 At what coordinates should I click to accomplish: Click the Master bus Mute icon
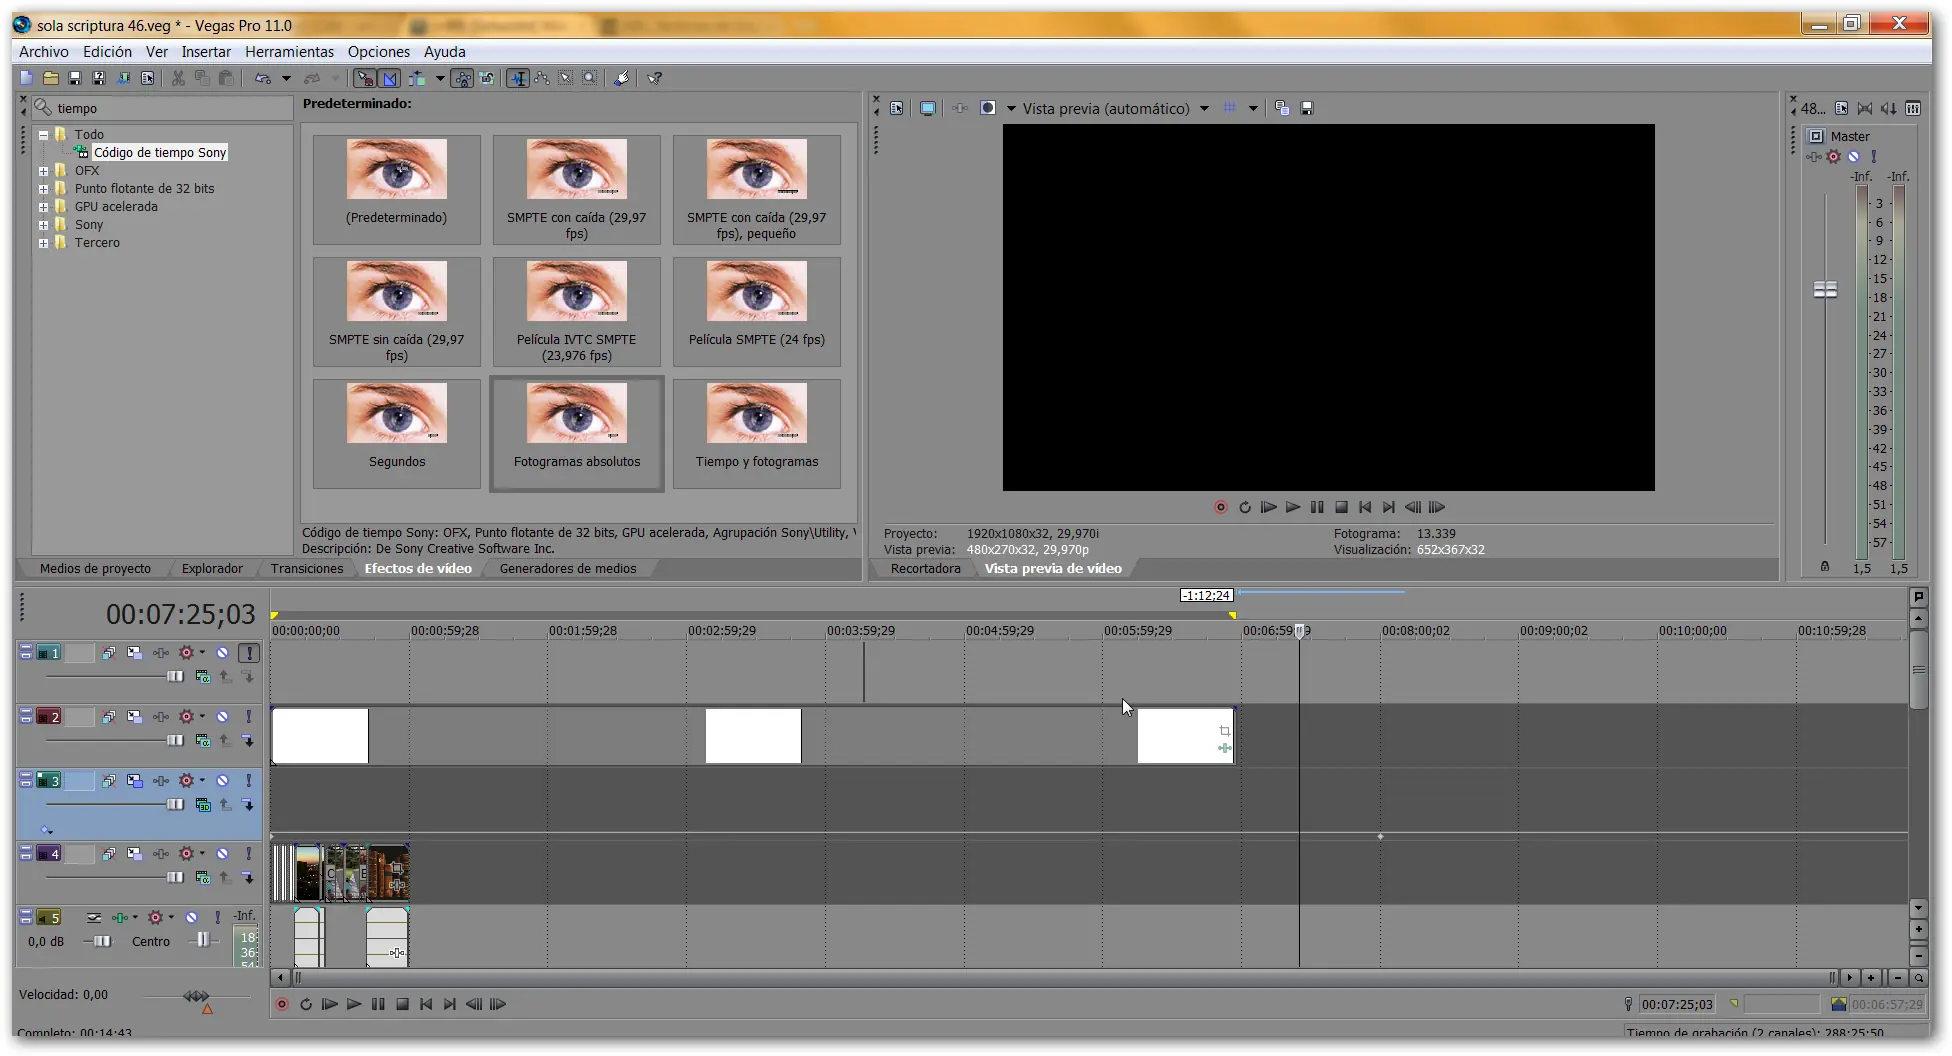(x=1853, y=157)
